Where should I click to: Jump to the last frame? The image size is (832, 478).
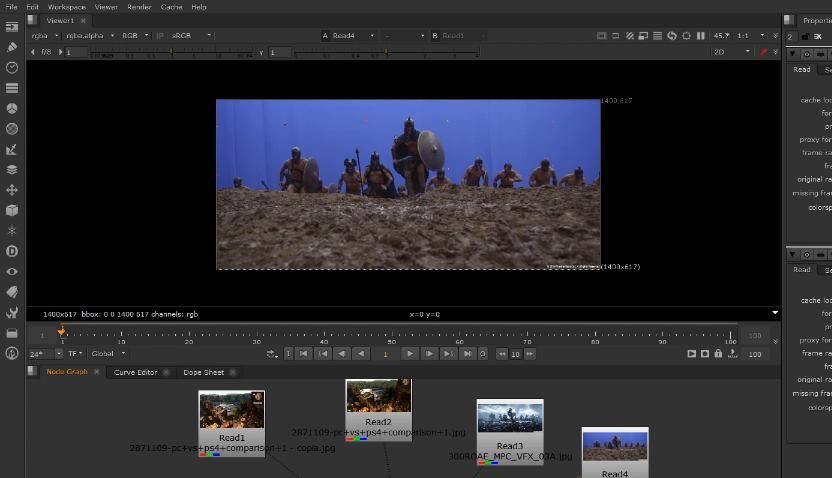[467, 354]
